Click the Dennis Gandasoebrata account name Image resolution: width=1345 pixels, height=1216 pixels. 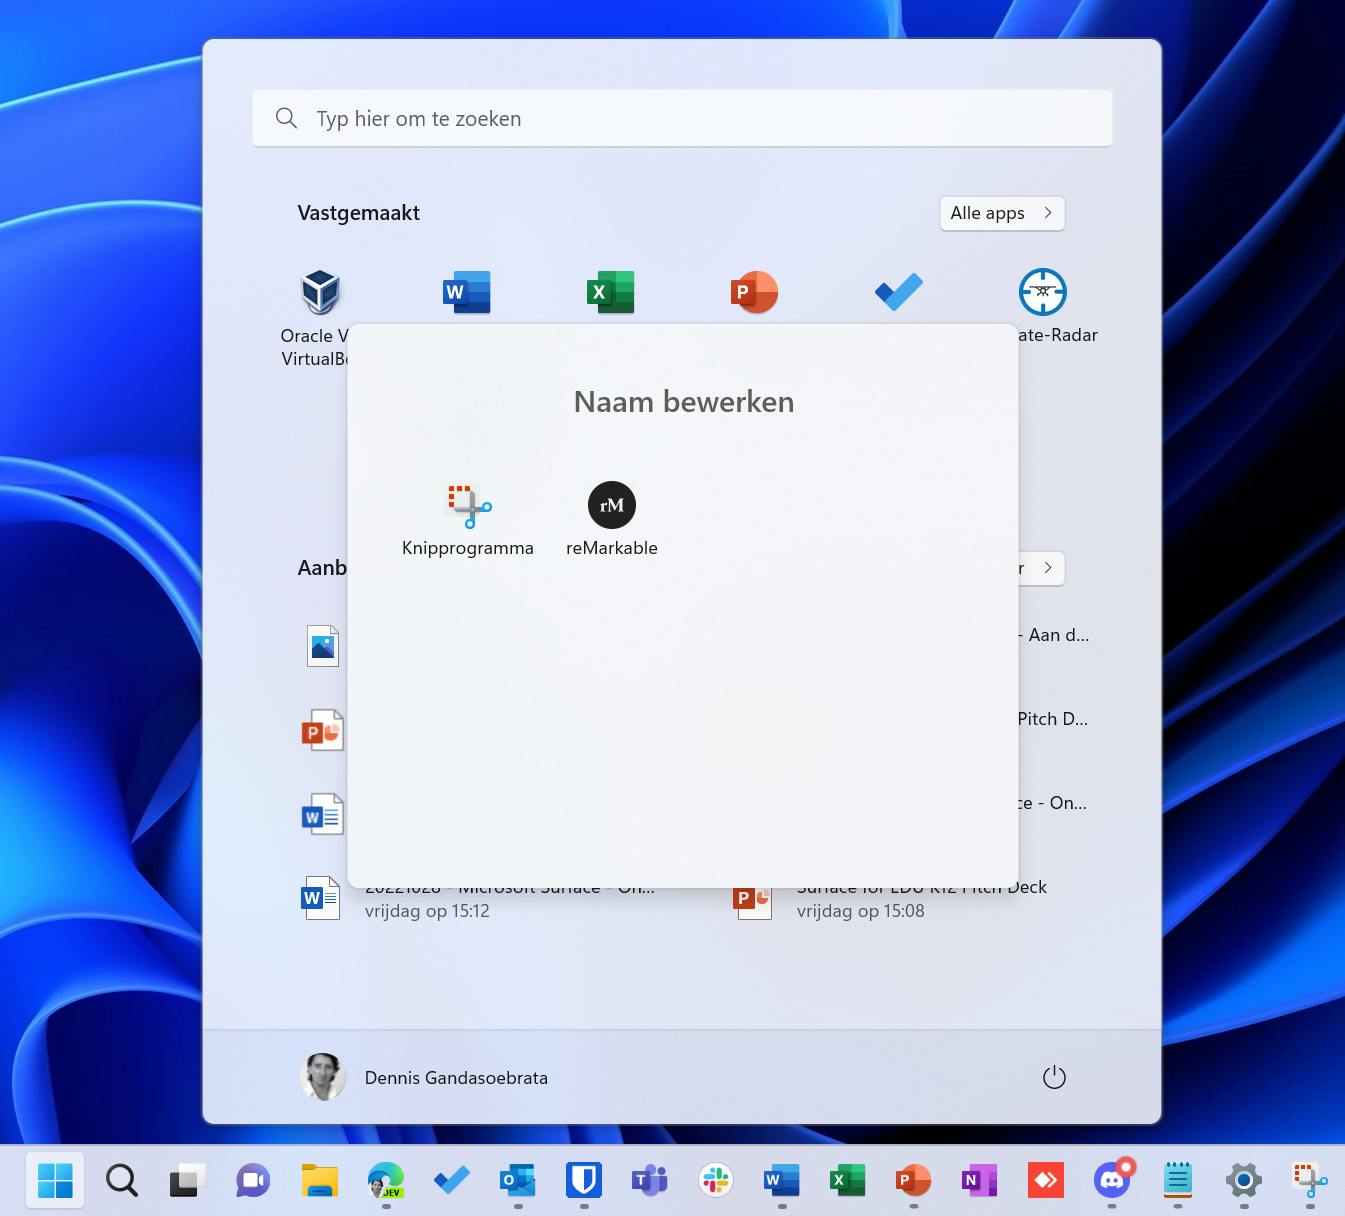point(456,1077)
